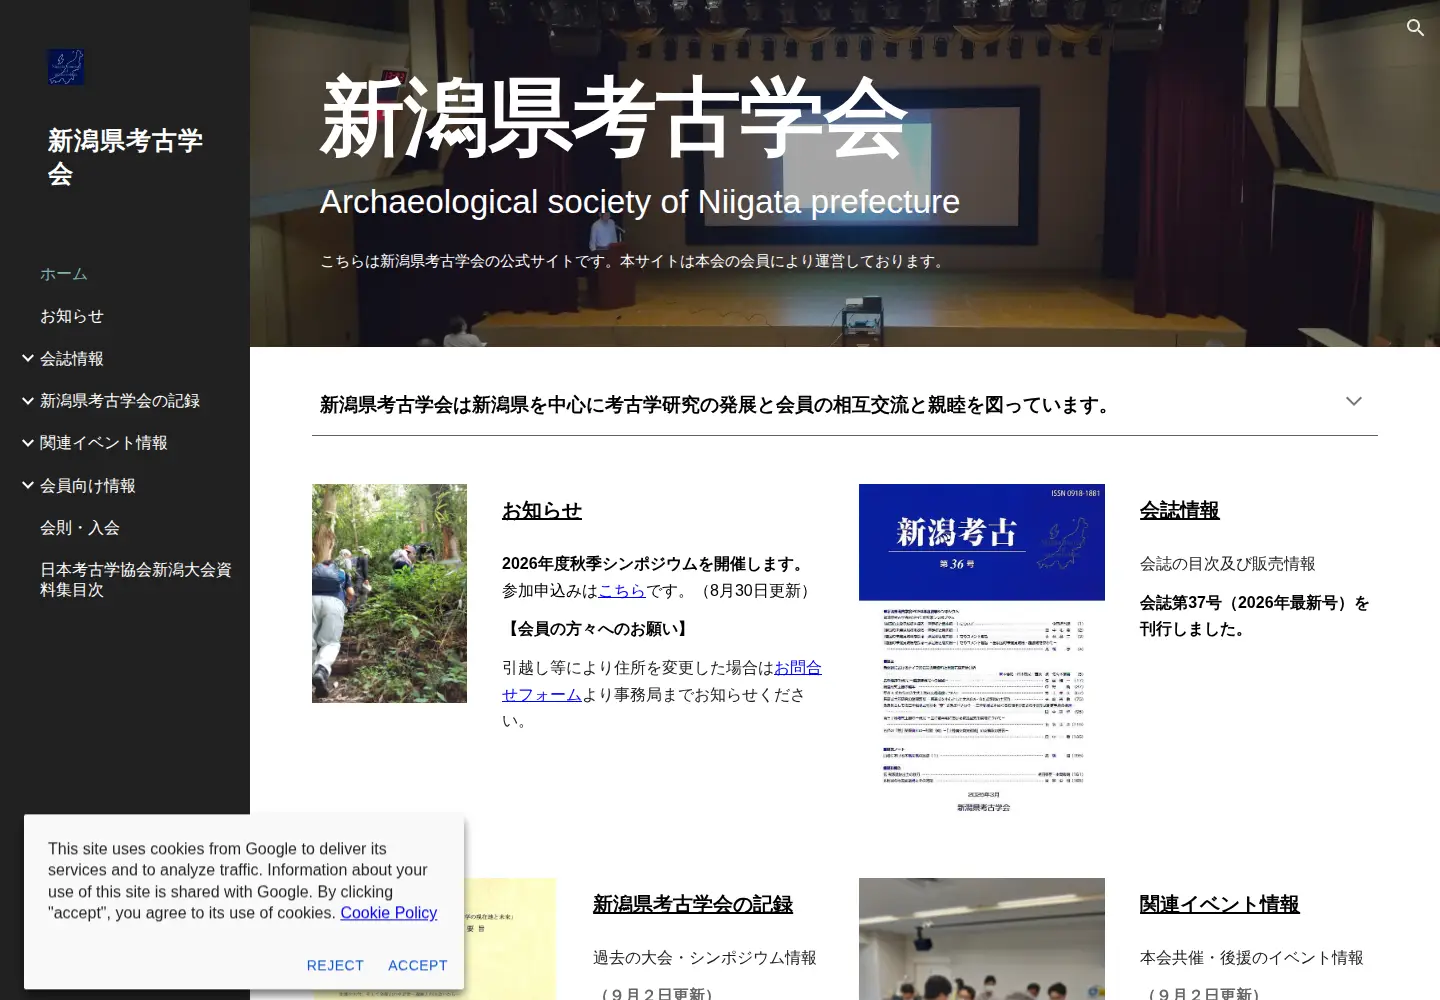The image size is (1440, 1000).
Task: Open the site search magnifier icon
Action: coord(1415,28)
